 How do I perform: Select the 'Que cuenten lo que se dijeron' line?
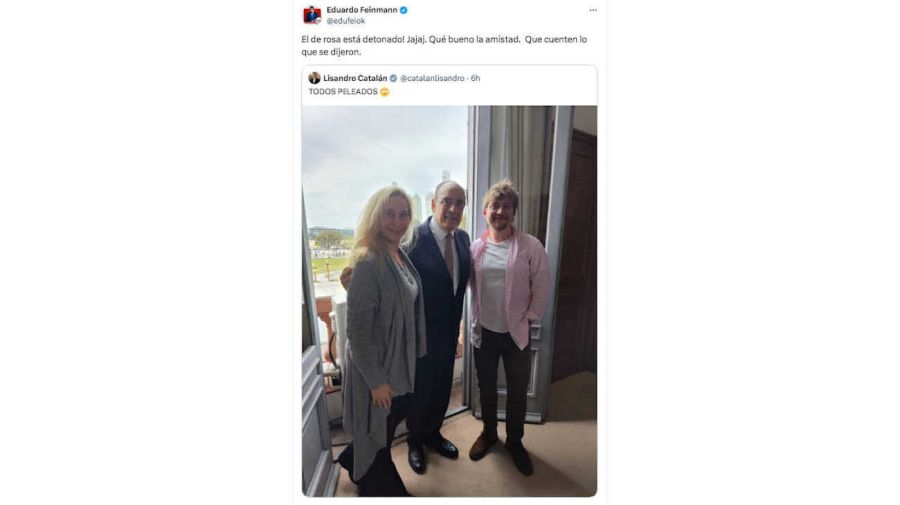444,46
